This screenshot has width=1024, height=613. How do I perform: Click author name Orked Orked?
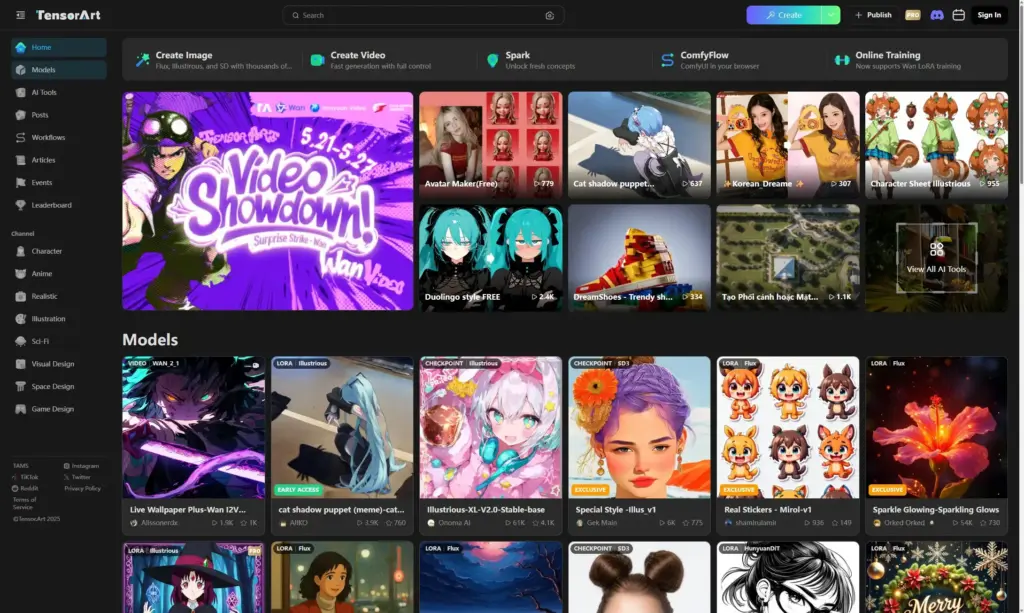point(904,523)
